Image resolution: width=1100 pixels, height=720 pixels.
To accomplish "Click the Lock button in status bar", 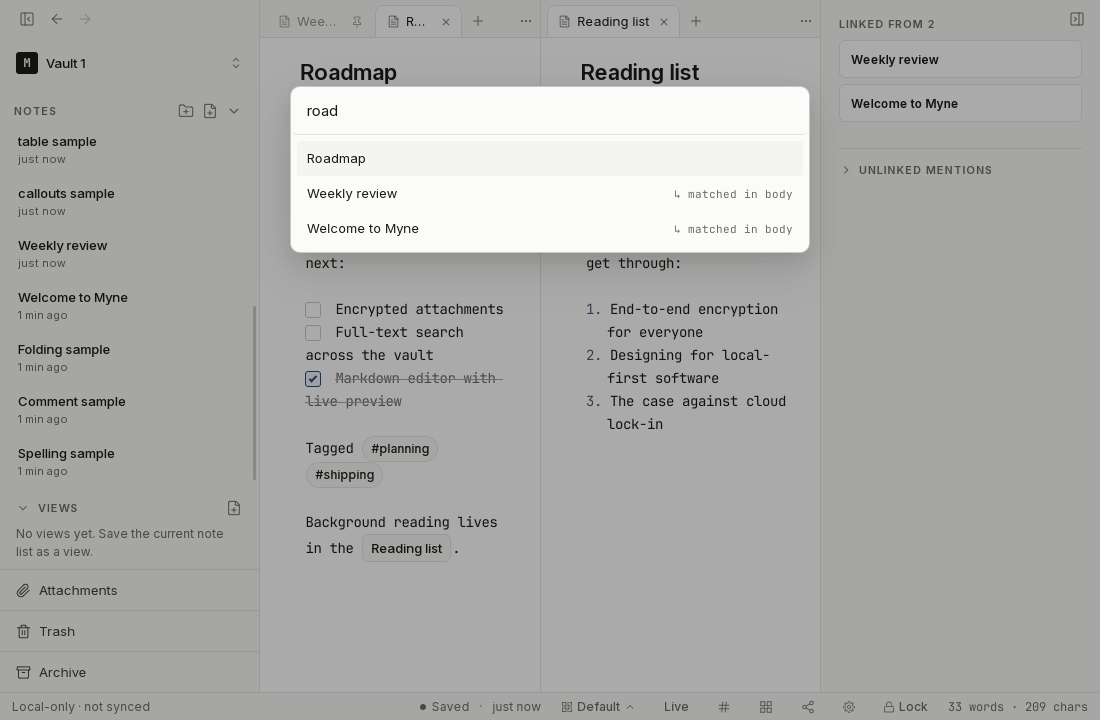I will (905, 707).
